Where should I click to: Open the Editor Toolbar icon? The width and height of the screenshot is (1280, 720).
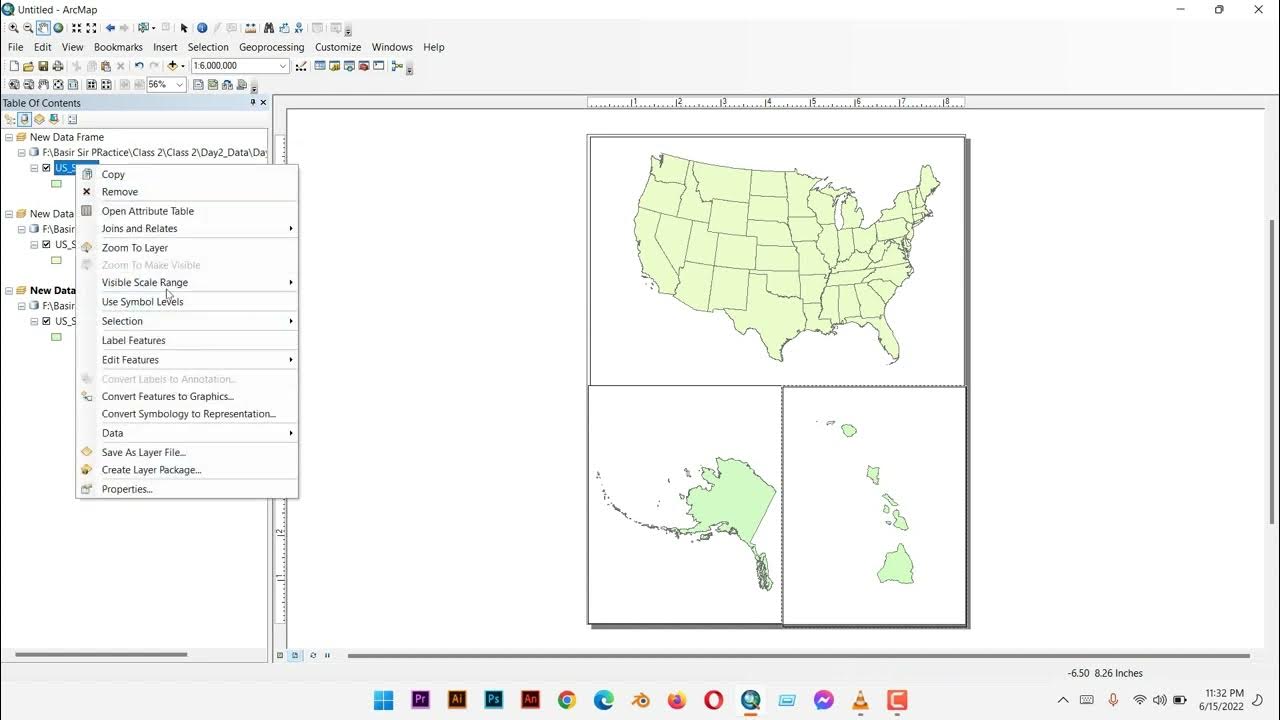click(x=300, y=66)
